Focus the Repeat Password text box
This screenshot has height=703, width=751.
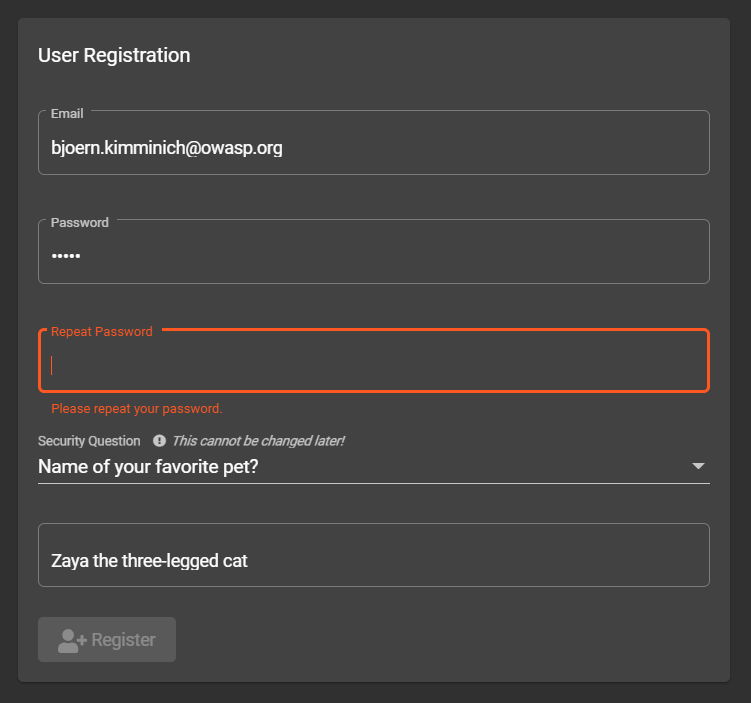pyautogui.click(x=373, y=365)
